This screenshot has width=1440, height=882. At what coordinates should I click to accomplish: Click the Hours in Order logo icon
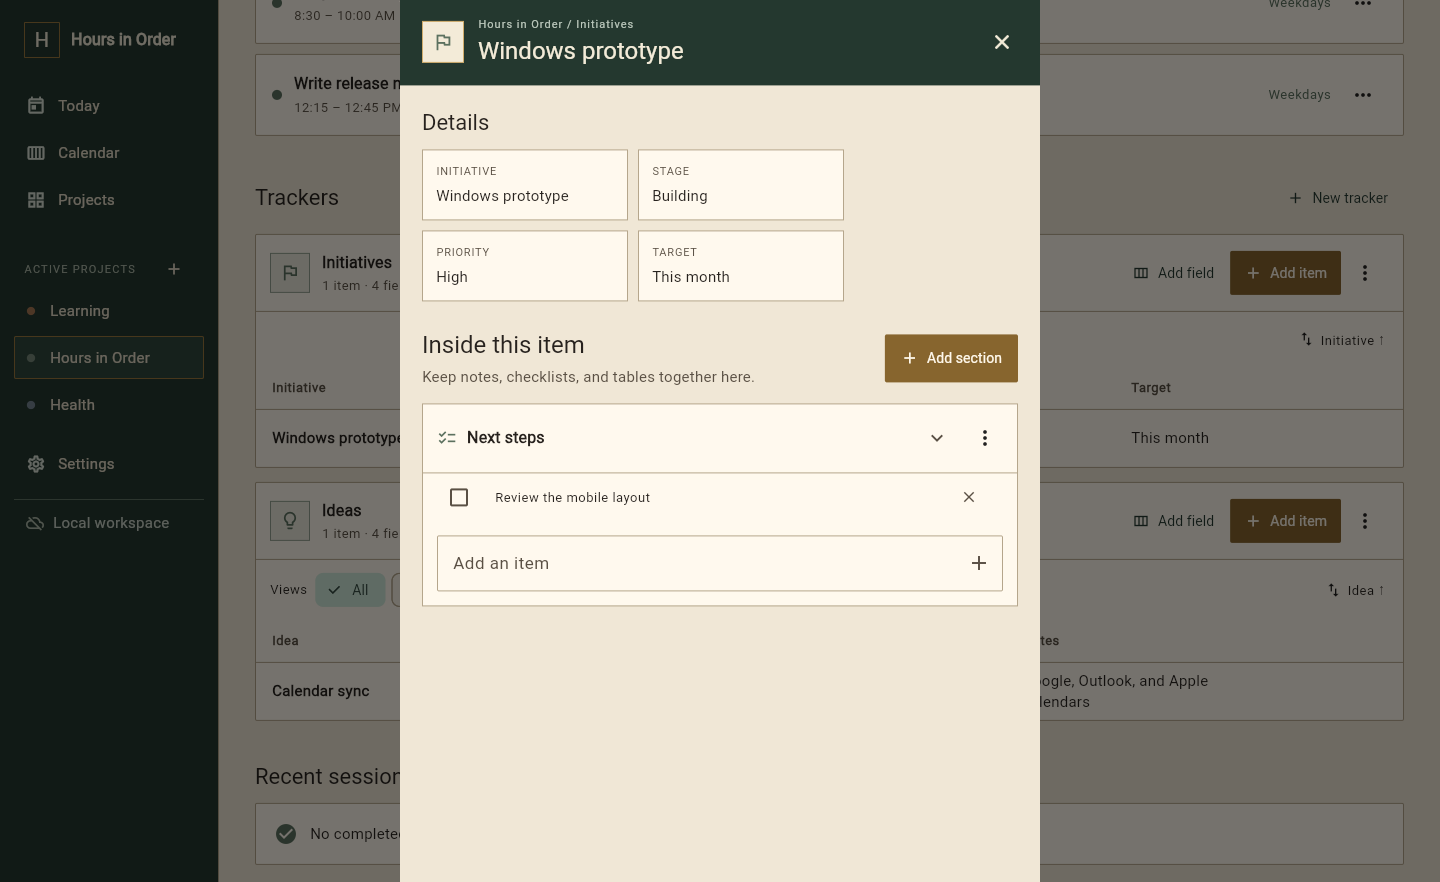(x=42, y=40)
